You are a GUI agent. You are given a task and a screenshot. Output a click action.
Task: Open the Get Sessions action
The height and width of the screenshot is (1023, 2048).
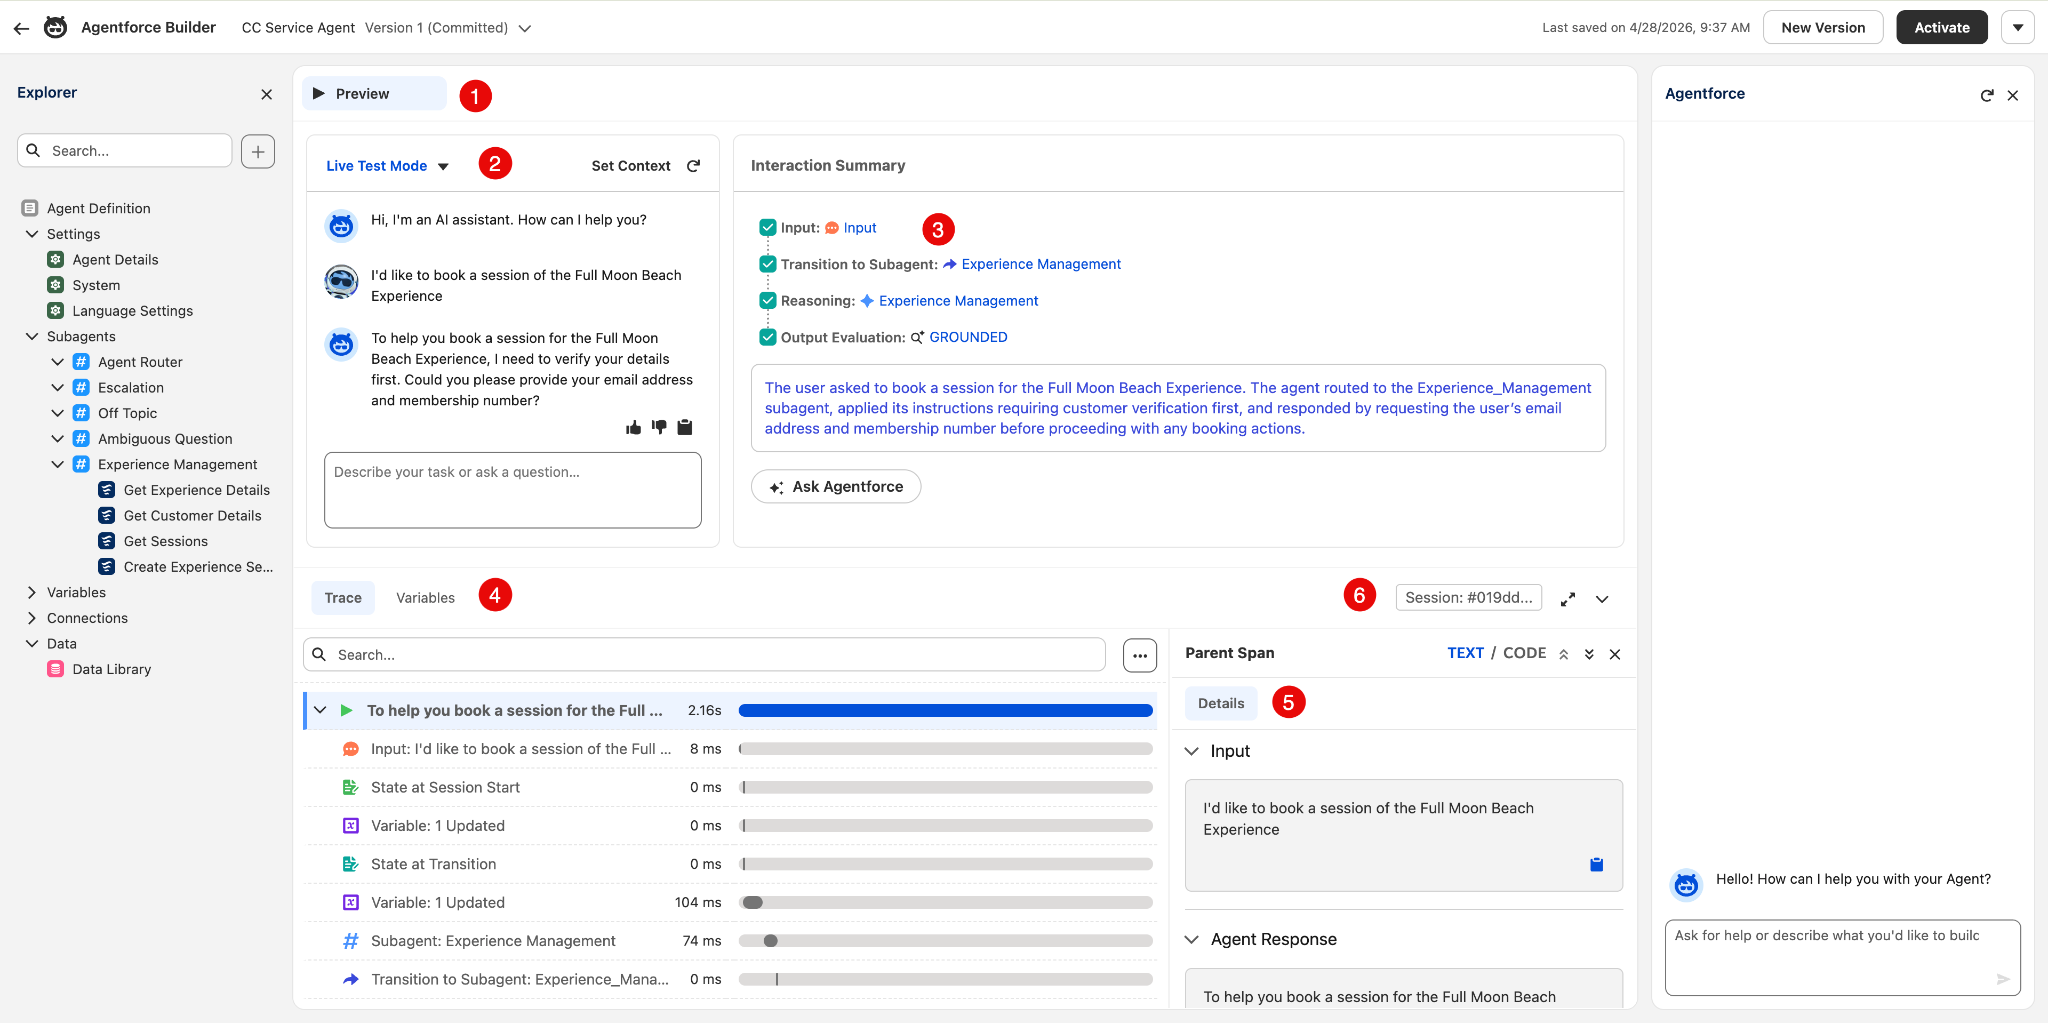click(x=165, y=541)
